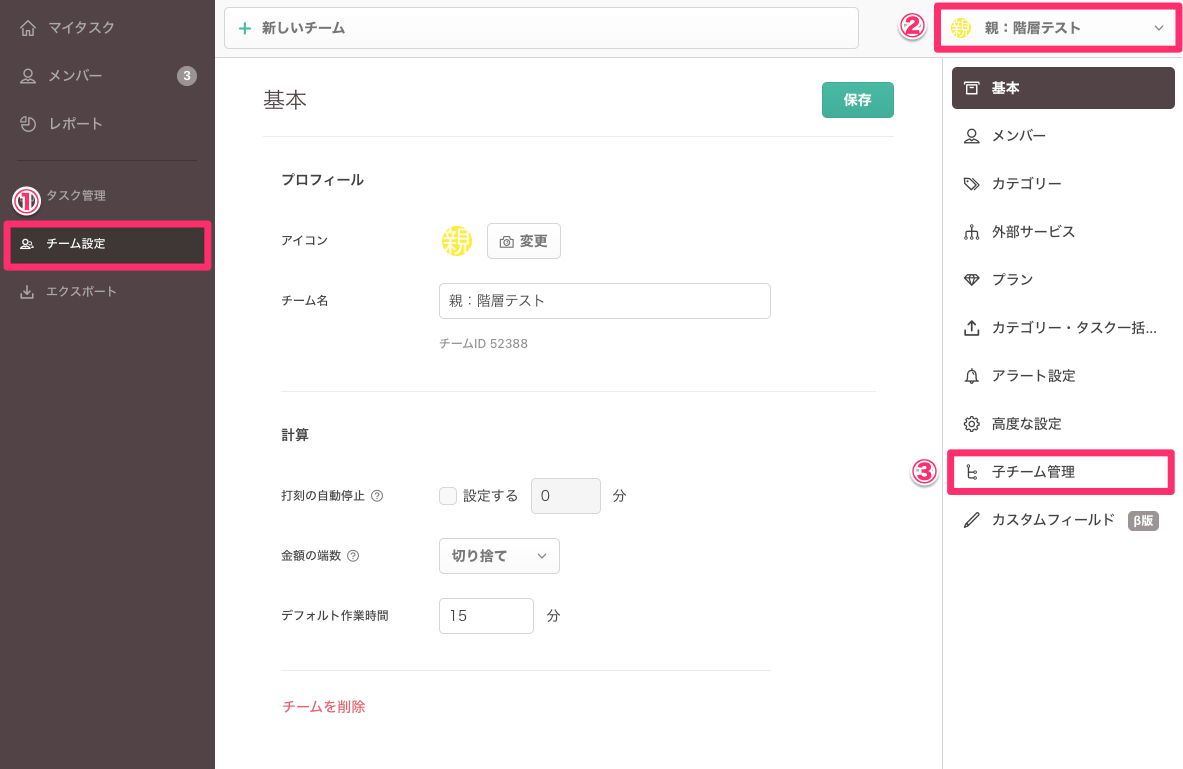Click the デフォルト作業時間 minutes field
Screen dimensions: 1183x769
(x=486, y=616)
